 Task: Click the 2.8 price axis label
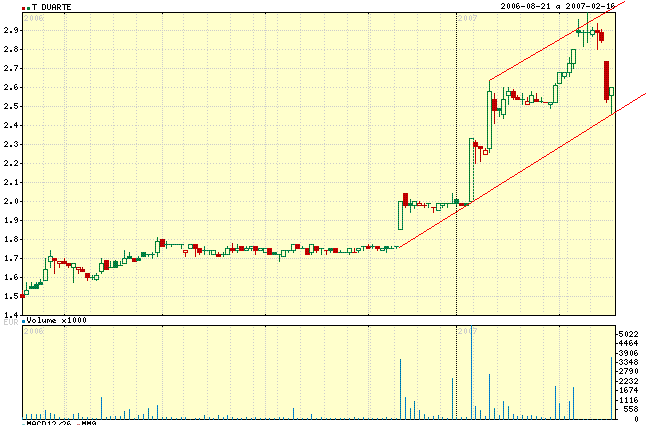click(10, 49)
